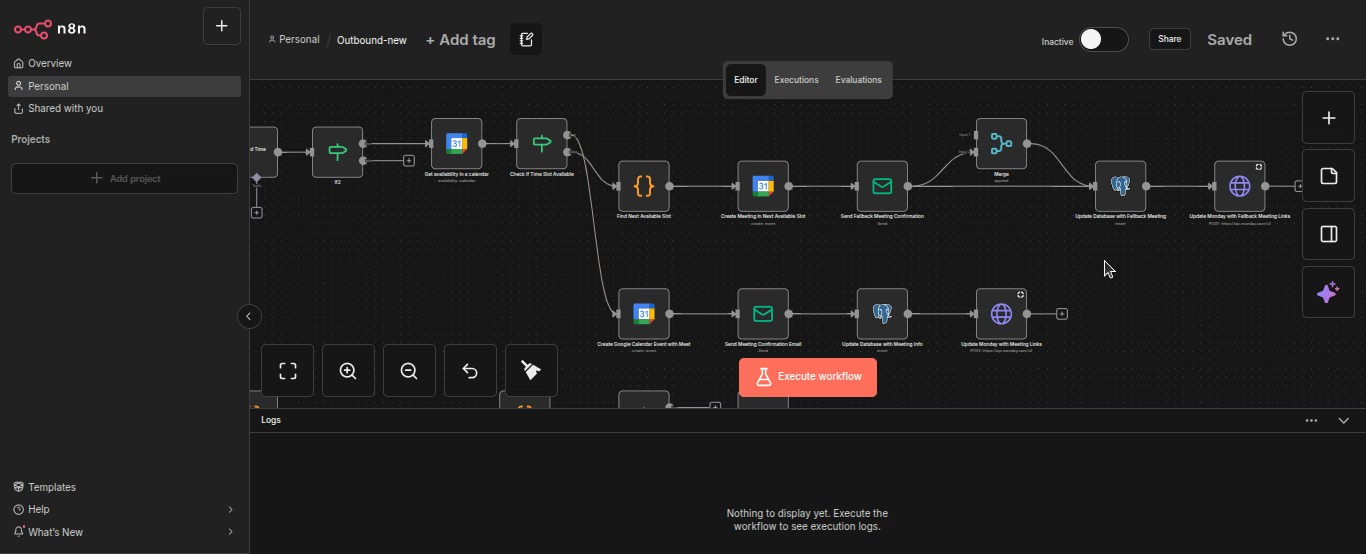Select the Update Monday with Fallback Meeting Links node

click(x=1240, y=186)
